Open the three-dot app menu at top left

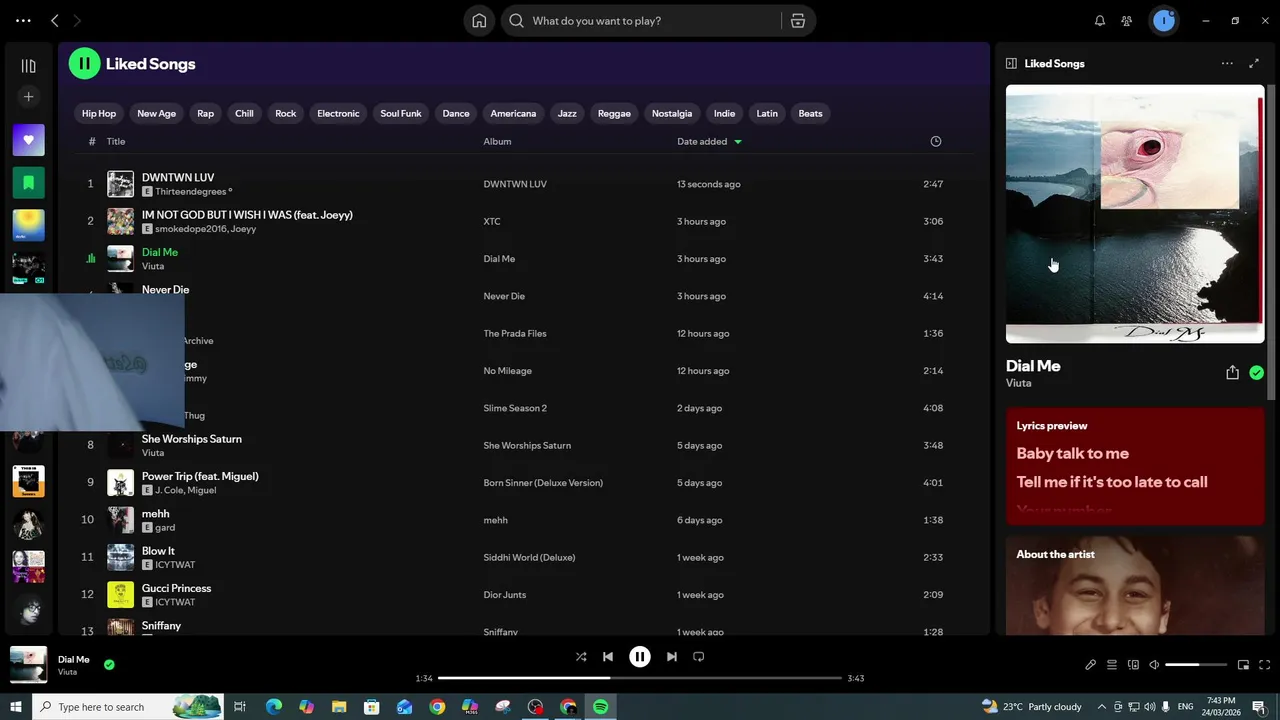pos(23,20)
